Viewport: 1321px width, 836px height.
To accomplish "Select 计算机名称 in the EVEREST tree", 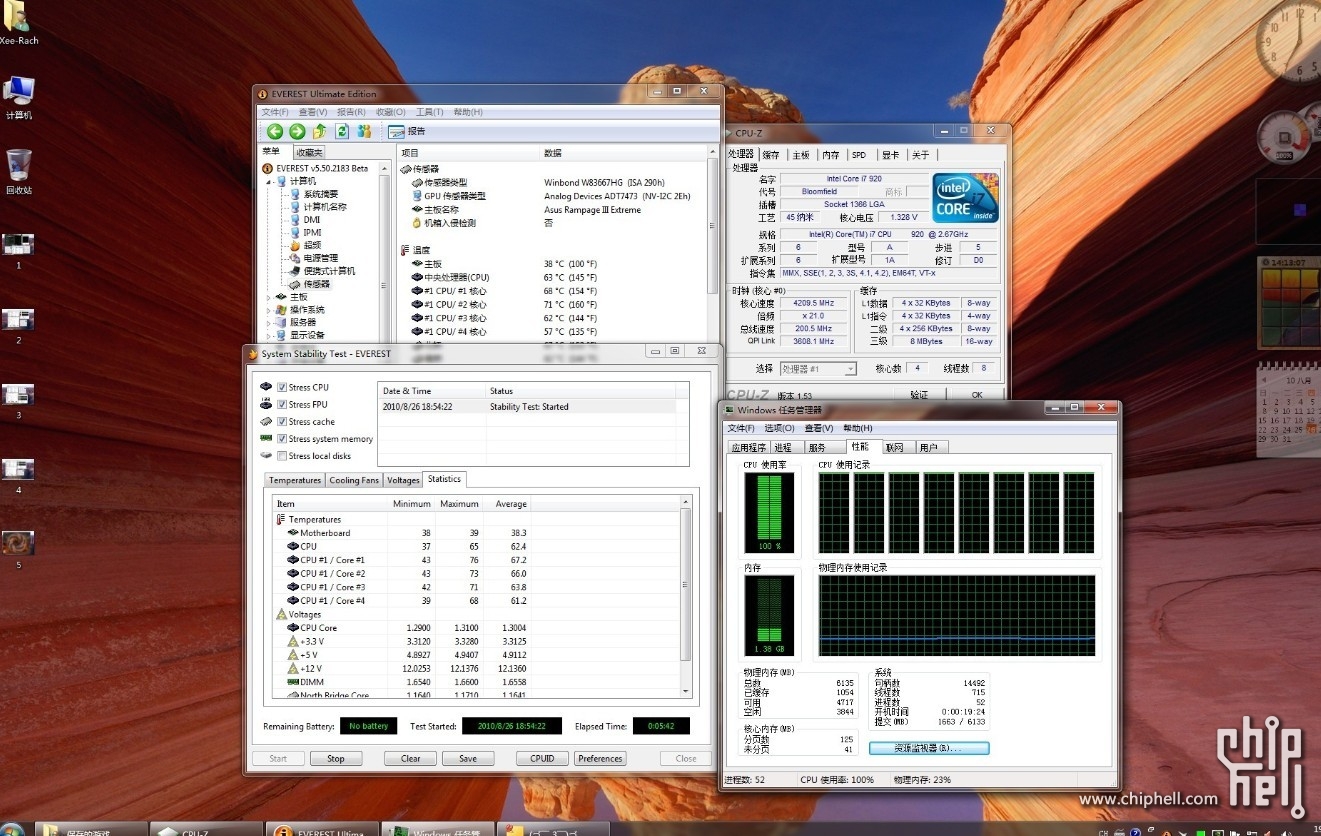I will [x=325, y=207].
